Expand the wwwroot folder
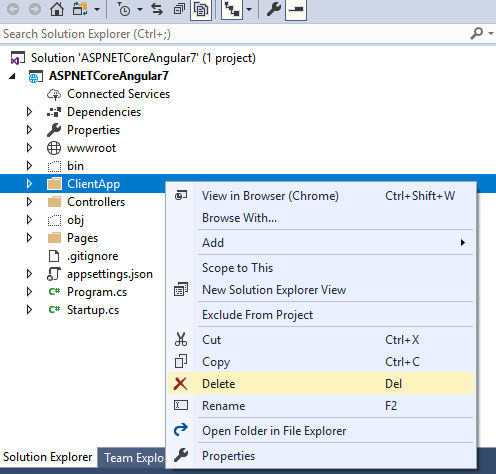Screen dimensions: 496x474 pos(29,148)
